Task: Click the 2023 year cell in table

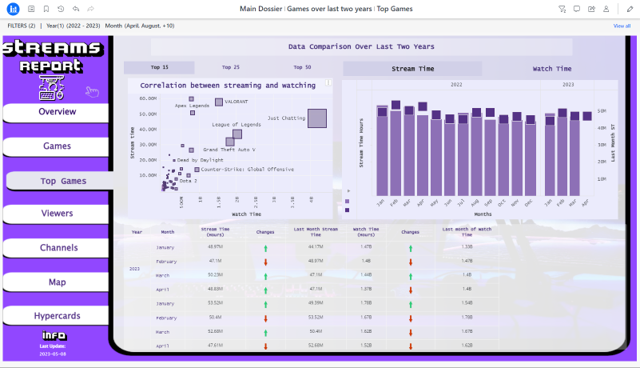Action: pos(134,269)
